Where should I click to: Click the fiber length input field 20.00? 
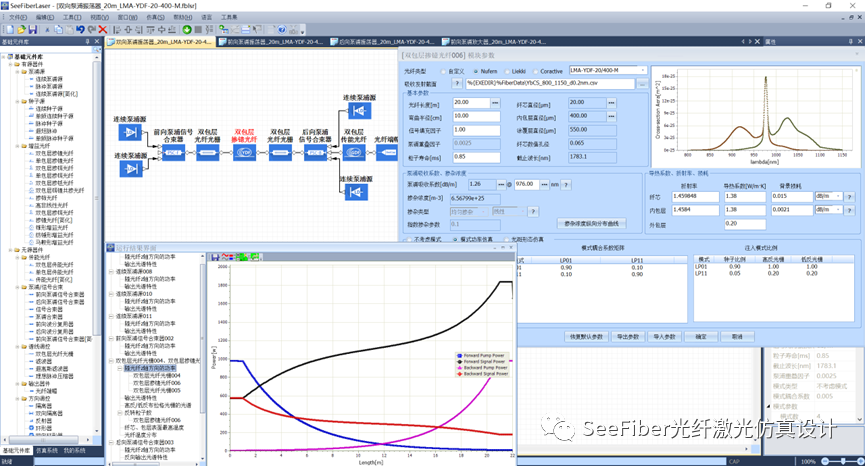[471, 103]
